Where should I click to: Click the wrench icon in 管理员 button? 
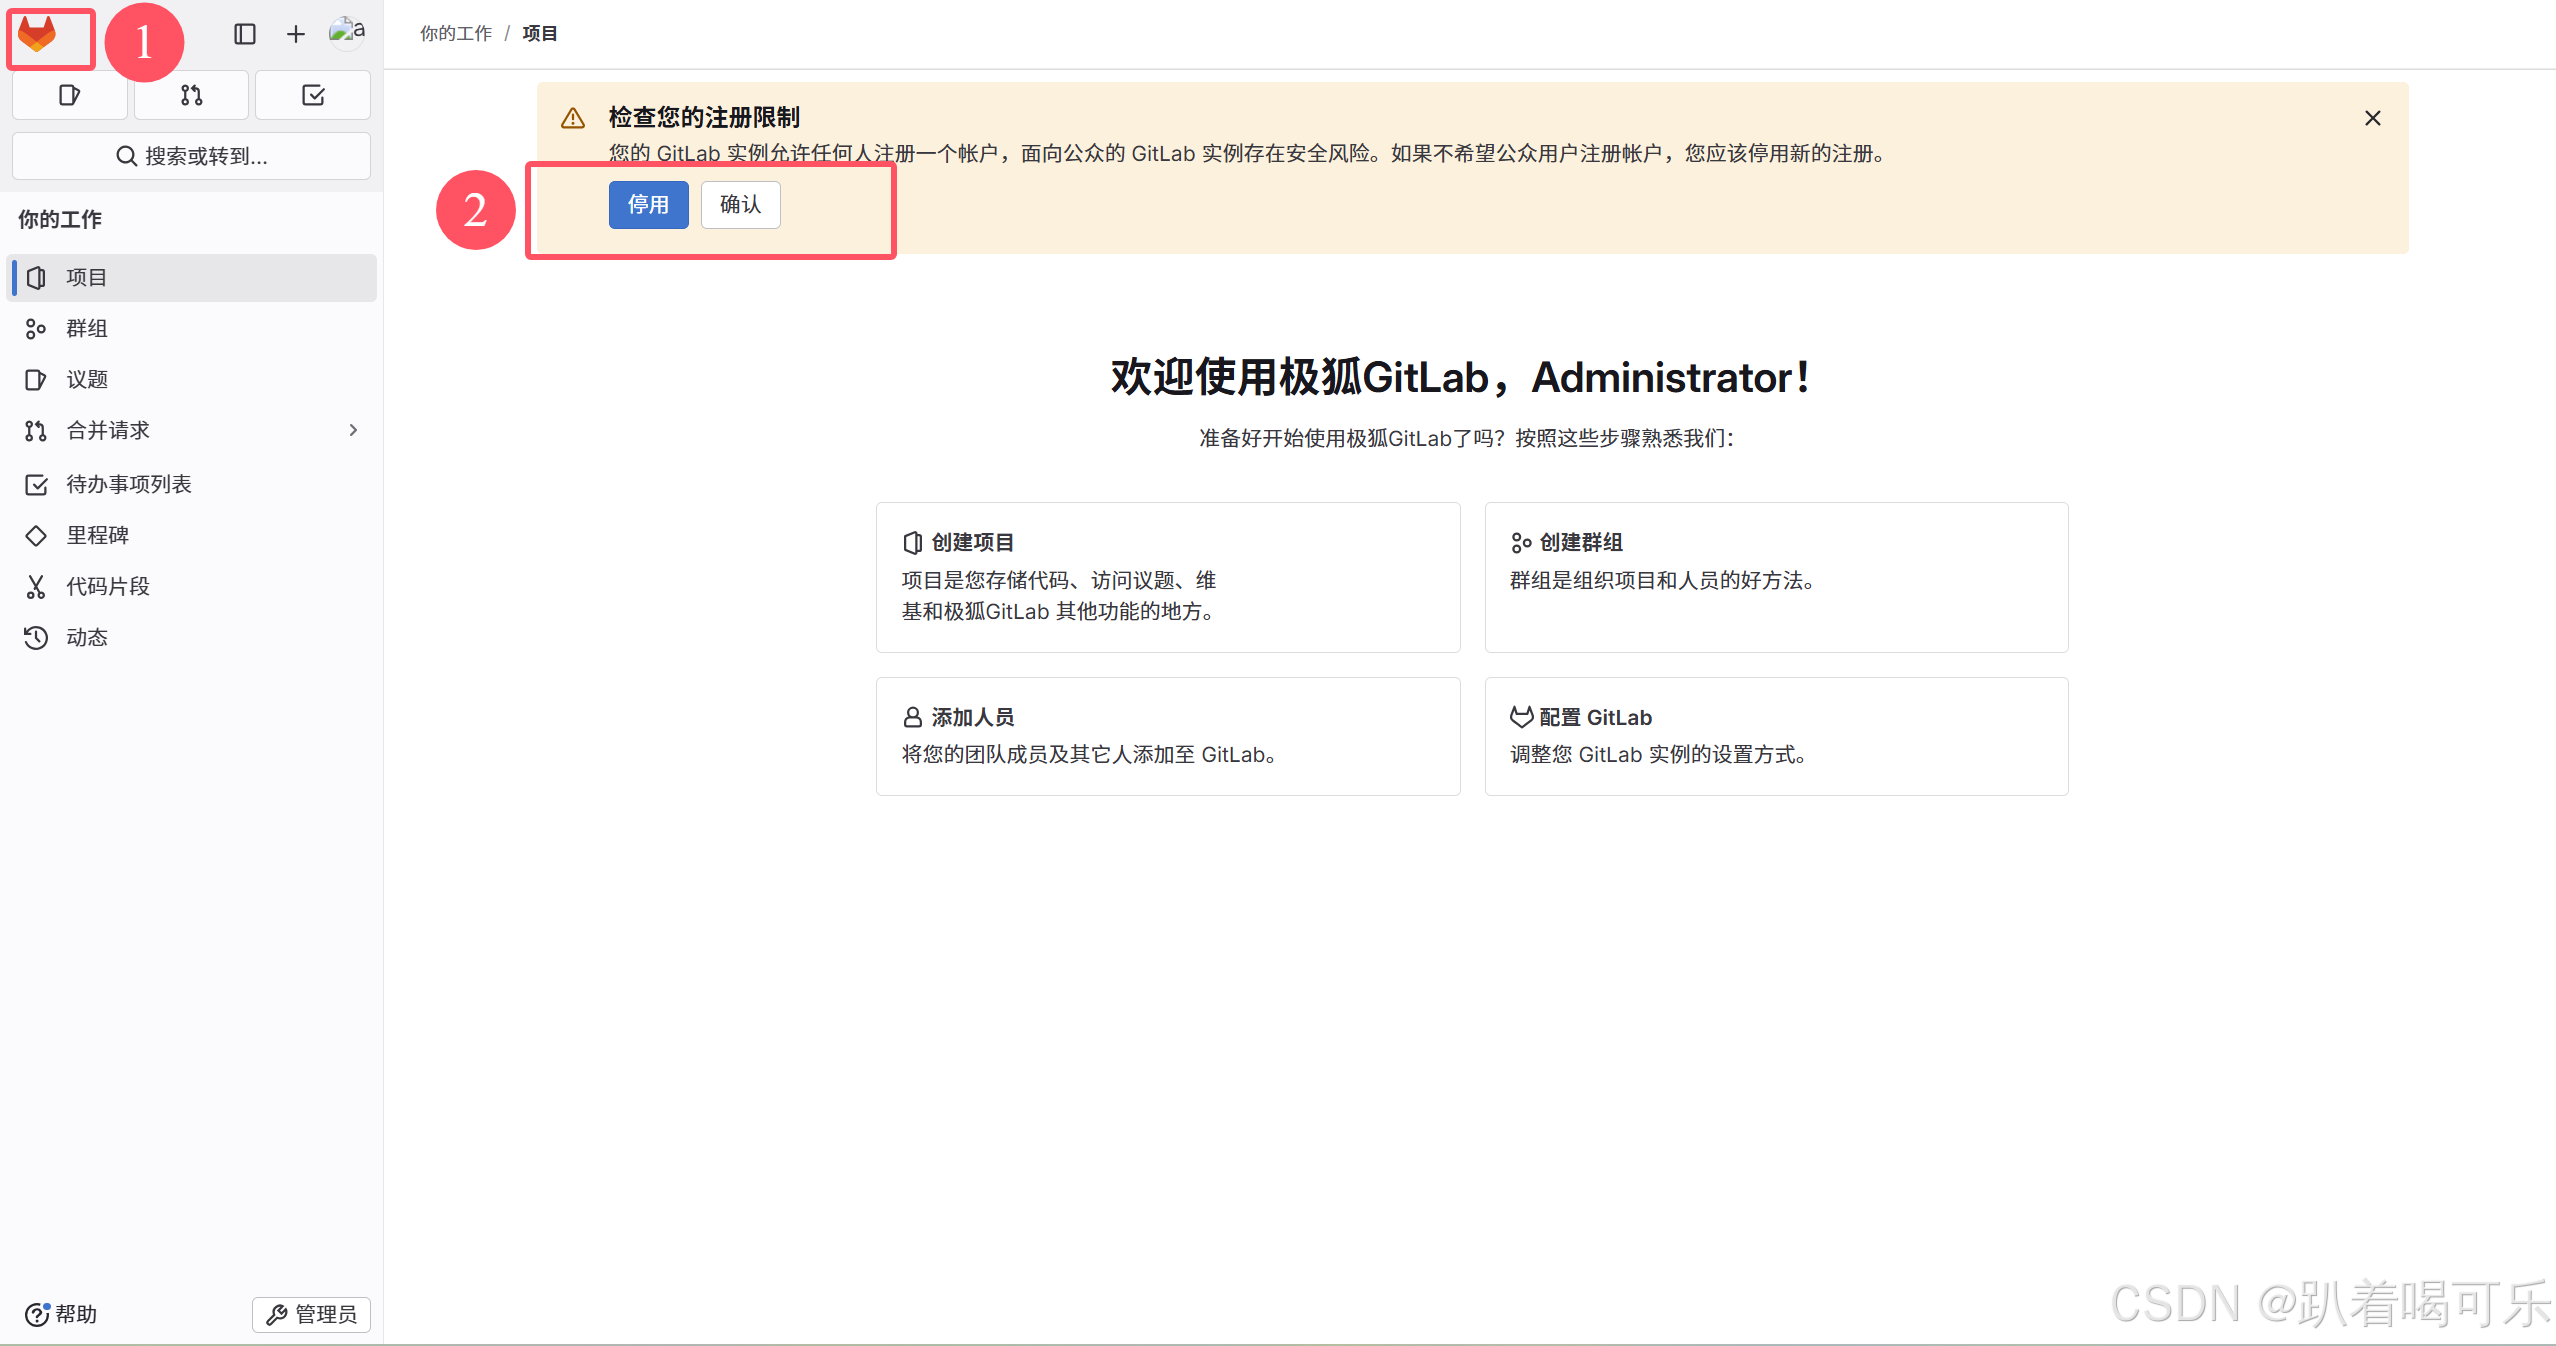click(277, 1314)
